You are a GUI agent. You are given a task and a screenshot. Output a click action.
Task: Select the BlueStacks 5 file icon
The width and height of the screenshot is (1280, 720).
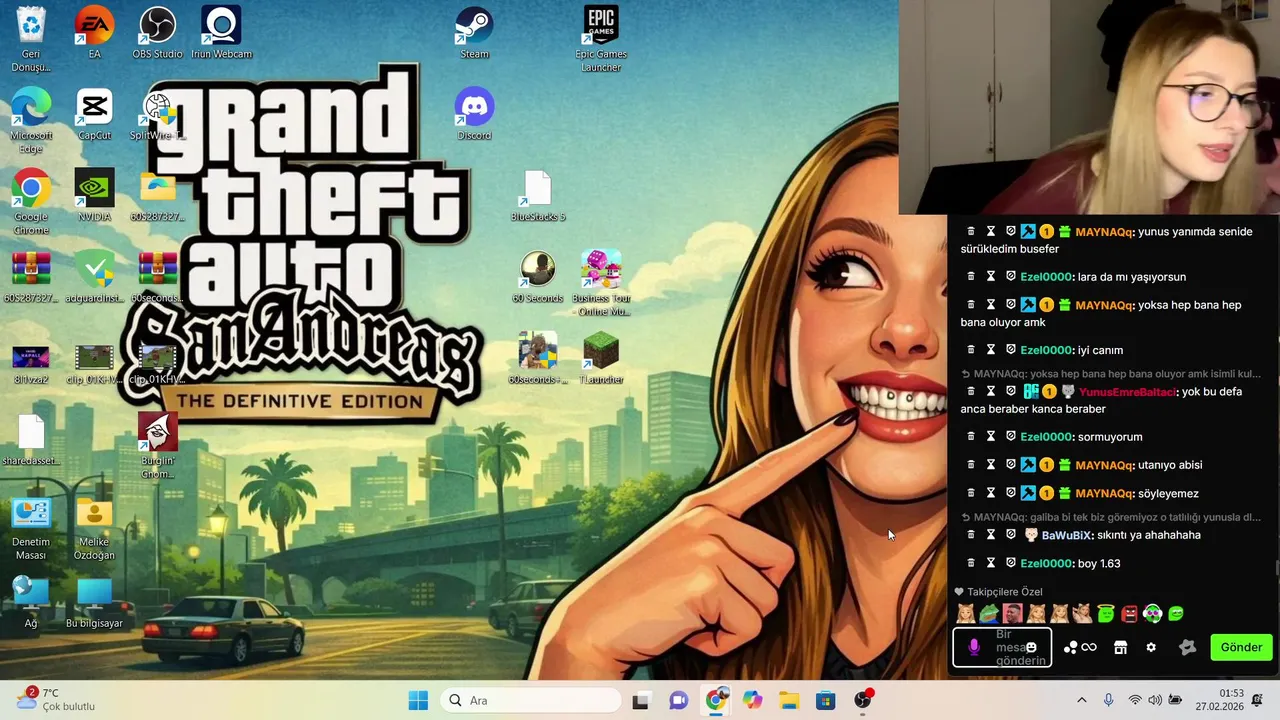tap(538, 196)
